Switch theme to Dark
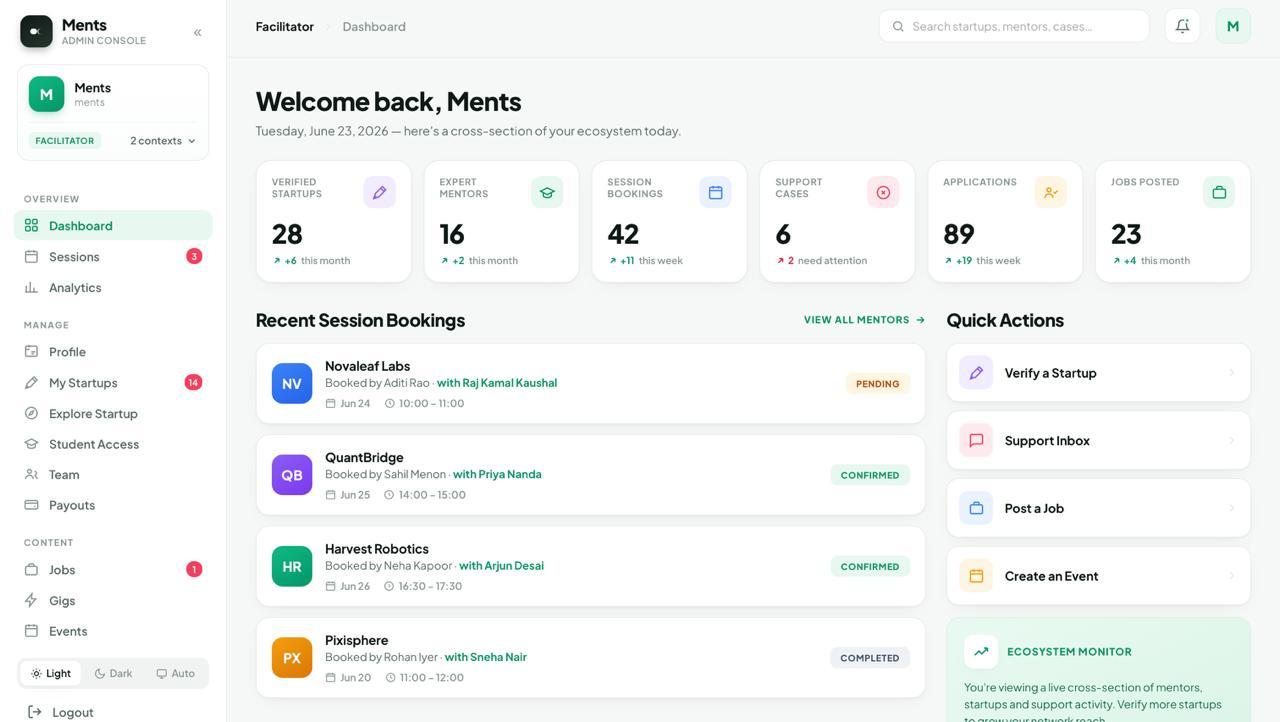The width and height of the screenshot is (1280, 722). point(113,673)
